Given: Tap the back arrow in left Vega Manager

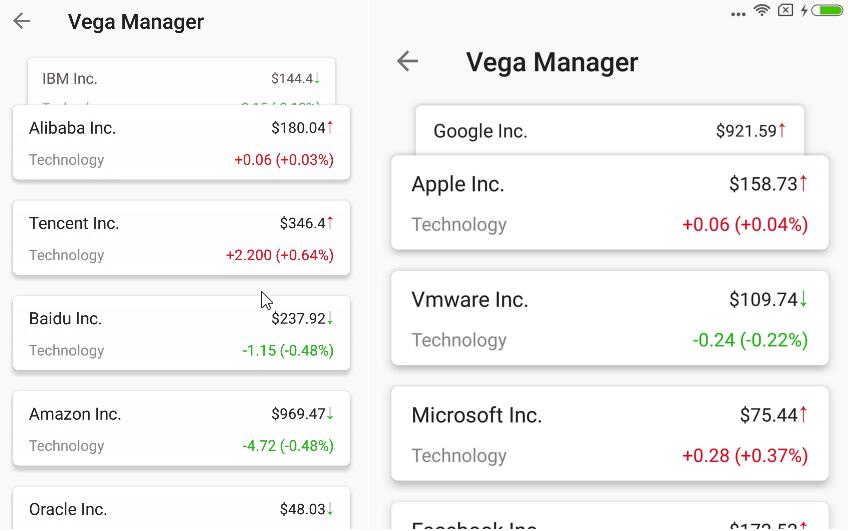Looking at the screenshot, I should 22,21.
